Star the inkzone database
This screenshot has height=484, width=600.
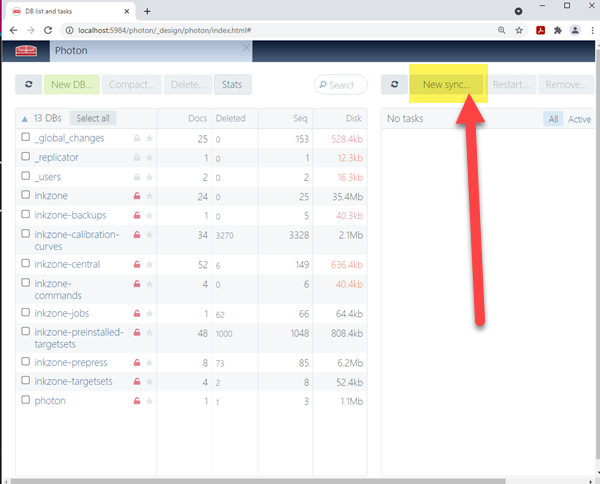pos(149,196)
